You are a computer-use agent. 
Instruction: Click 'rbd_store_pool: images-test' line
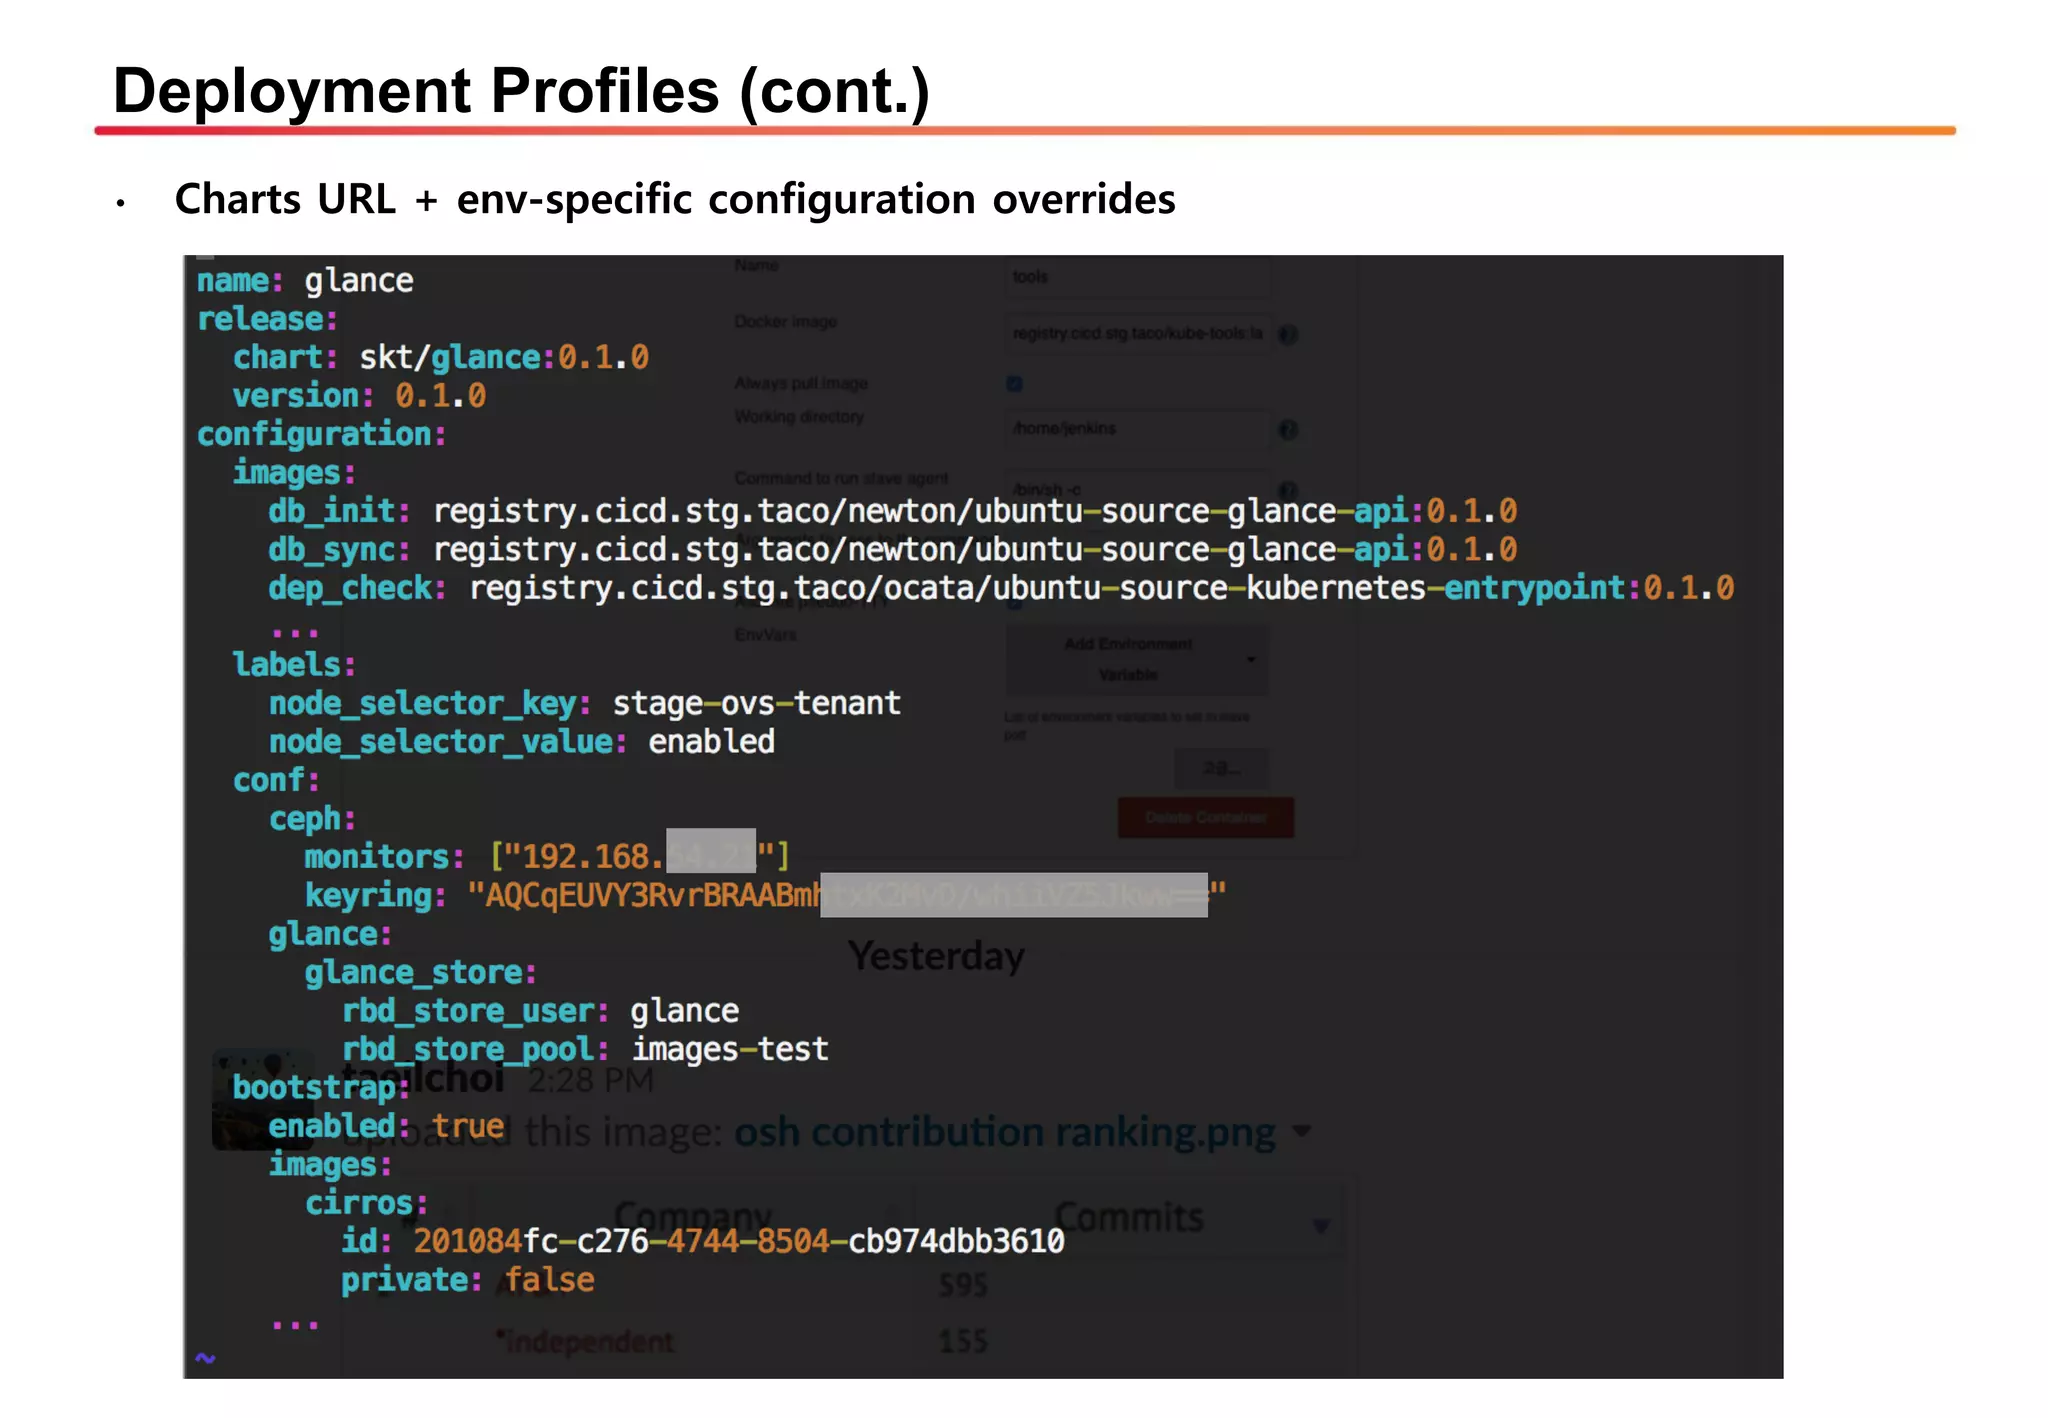point(585,1049)
